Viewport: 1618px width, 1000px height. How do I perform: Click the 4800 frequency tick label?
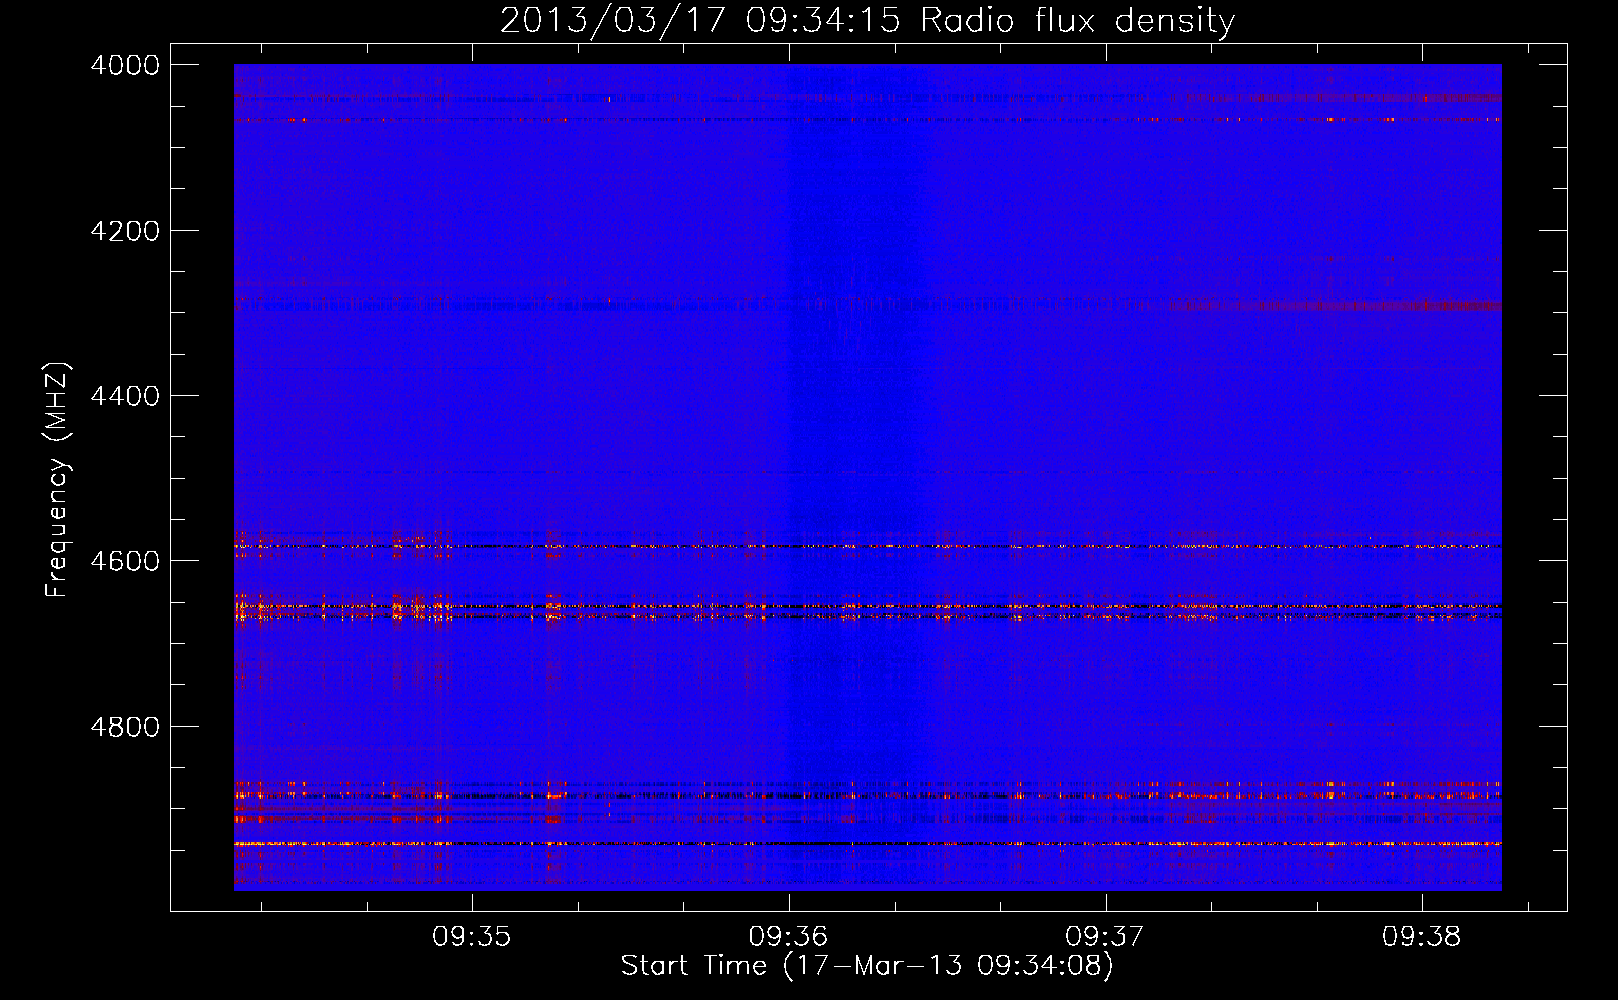125,726
